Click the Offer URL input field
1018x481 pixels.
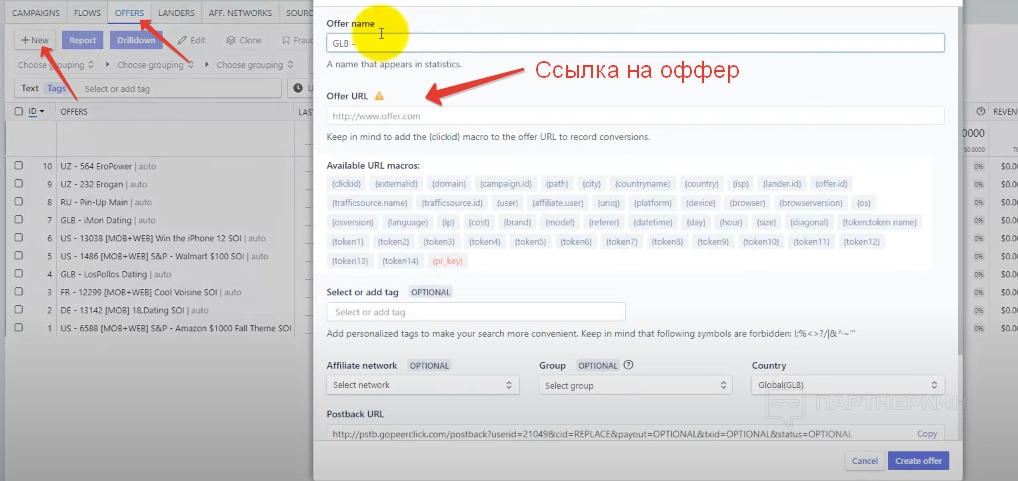(635, 116)
